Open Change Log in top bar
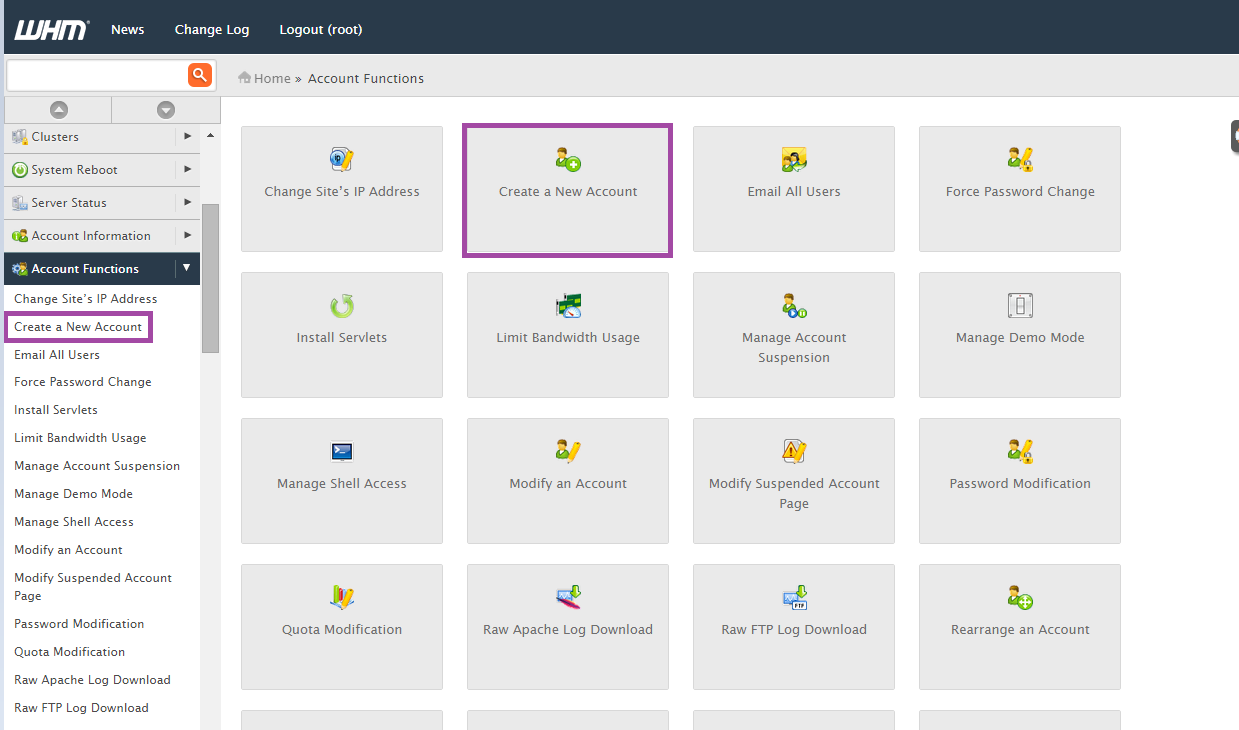 (212, 30)
